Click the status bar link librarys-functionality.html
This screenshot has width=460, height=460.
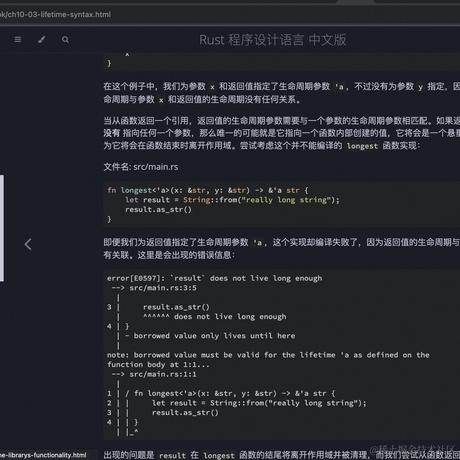(x=43, y=455)
